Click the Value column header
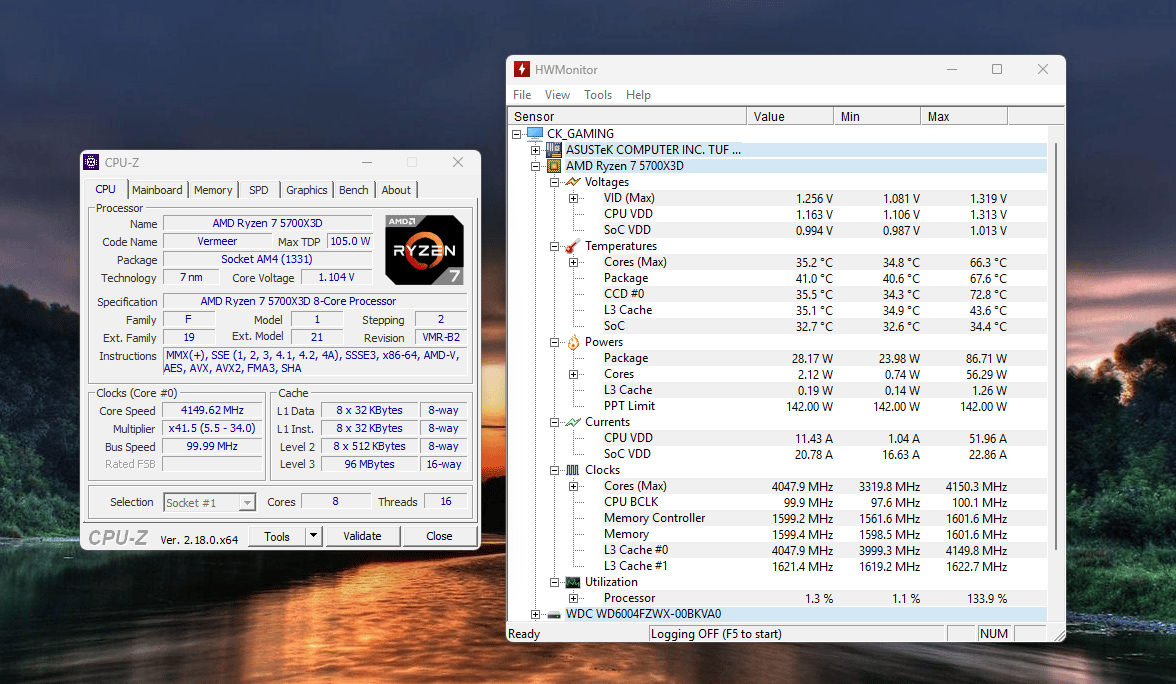The height and width of the screenshot is (684, 1176). pyautogui.click(x=790, y=116)
